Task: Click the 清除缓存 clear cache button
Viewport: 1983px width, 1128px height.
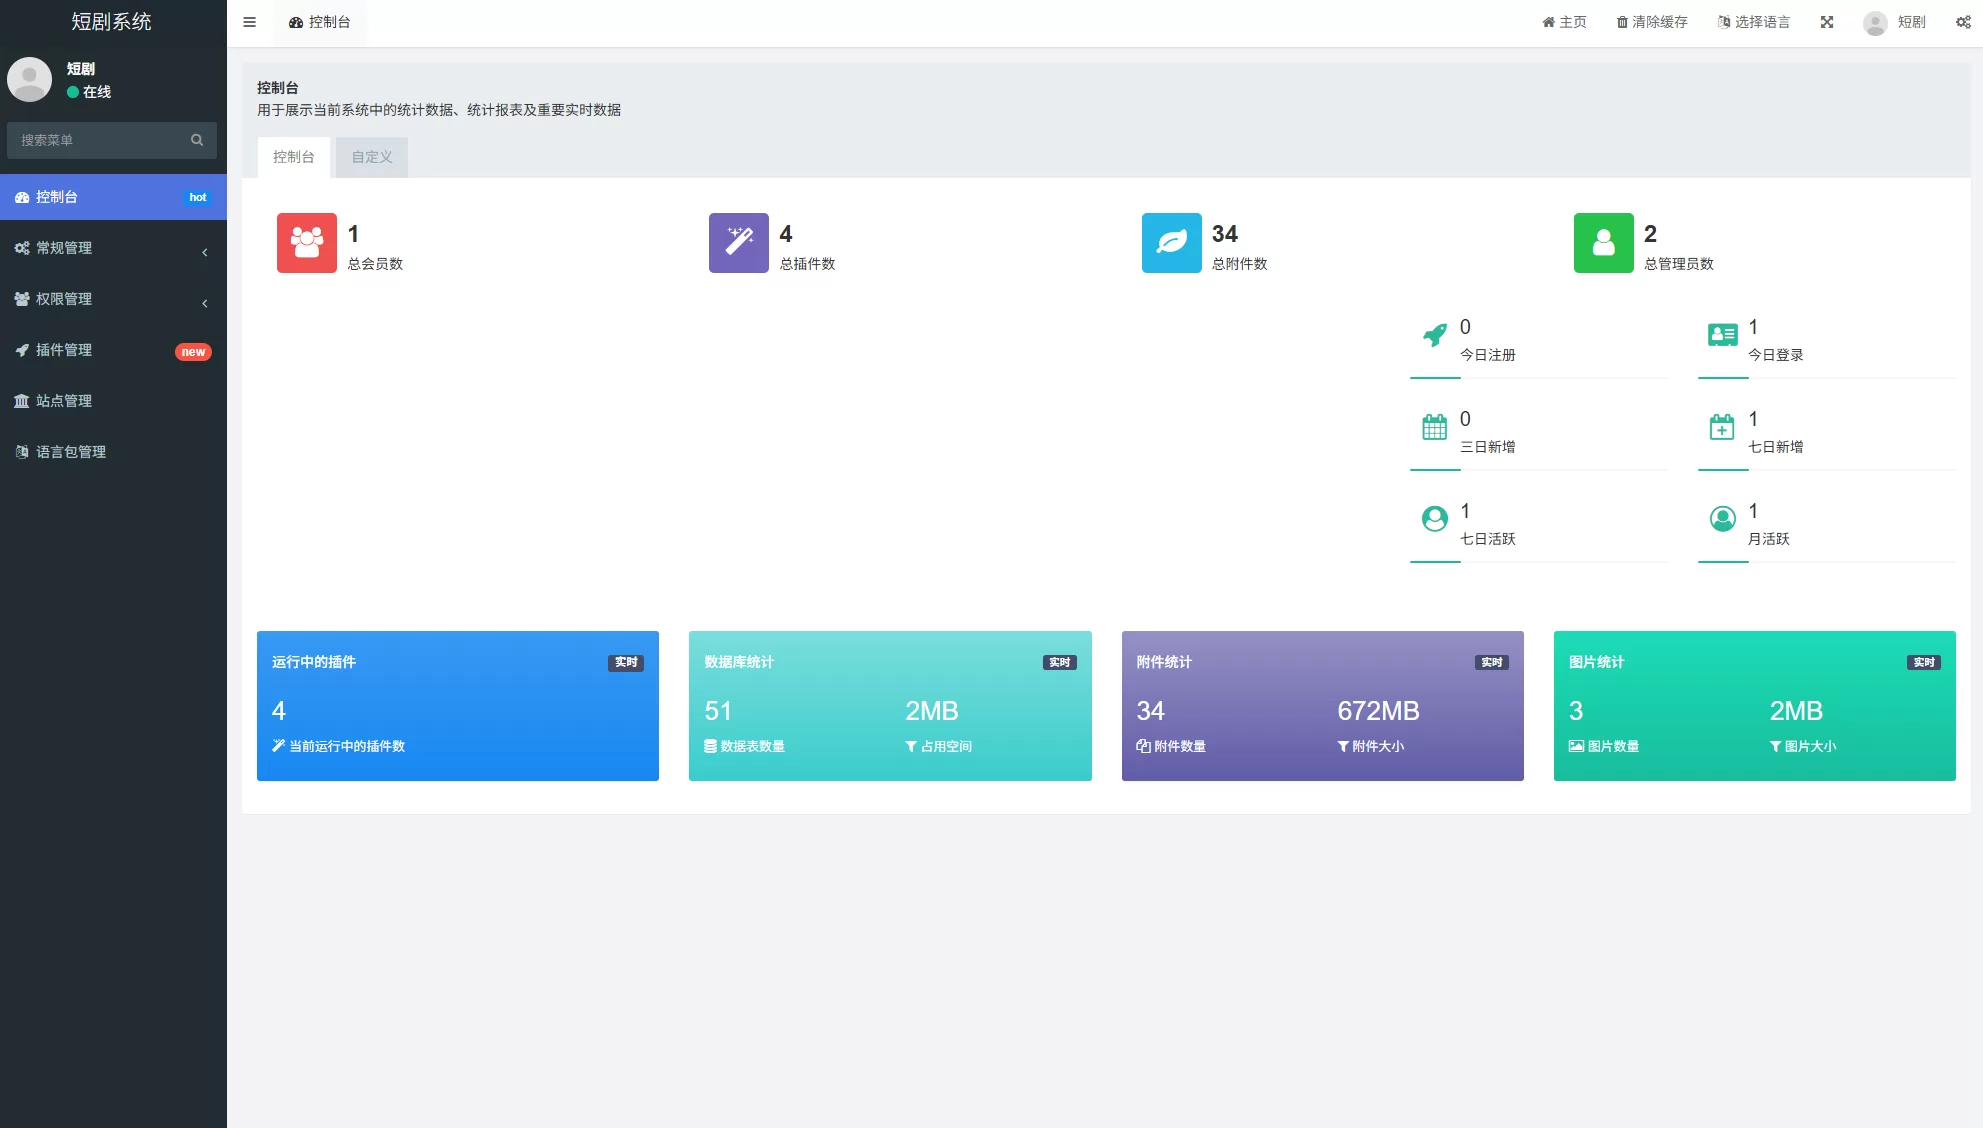Action: tap(1652, 22)
